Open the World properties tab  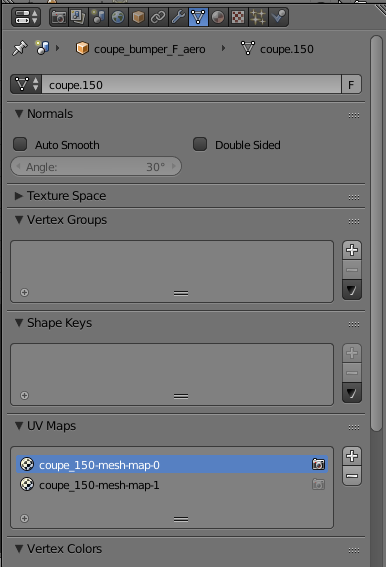point(118,17)
